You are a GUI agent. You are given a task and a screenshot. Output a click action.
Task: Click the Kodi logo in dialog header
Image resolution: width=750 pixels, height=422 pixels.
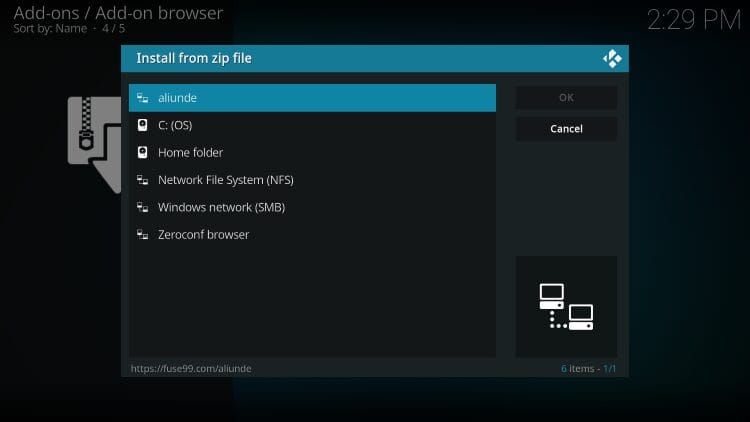612,59
